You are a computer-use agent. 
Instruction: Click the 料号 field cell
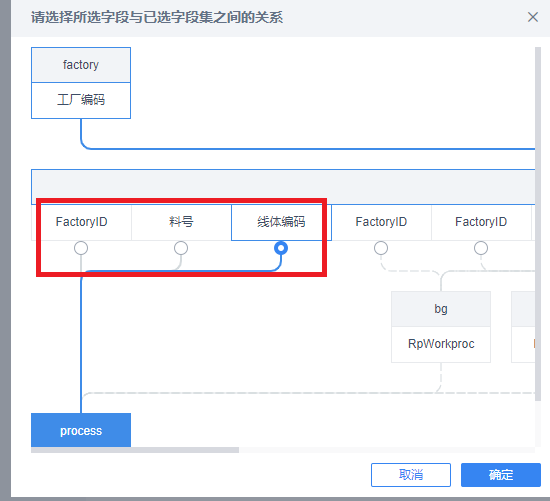pos(181,222)
